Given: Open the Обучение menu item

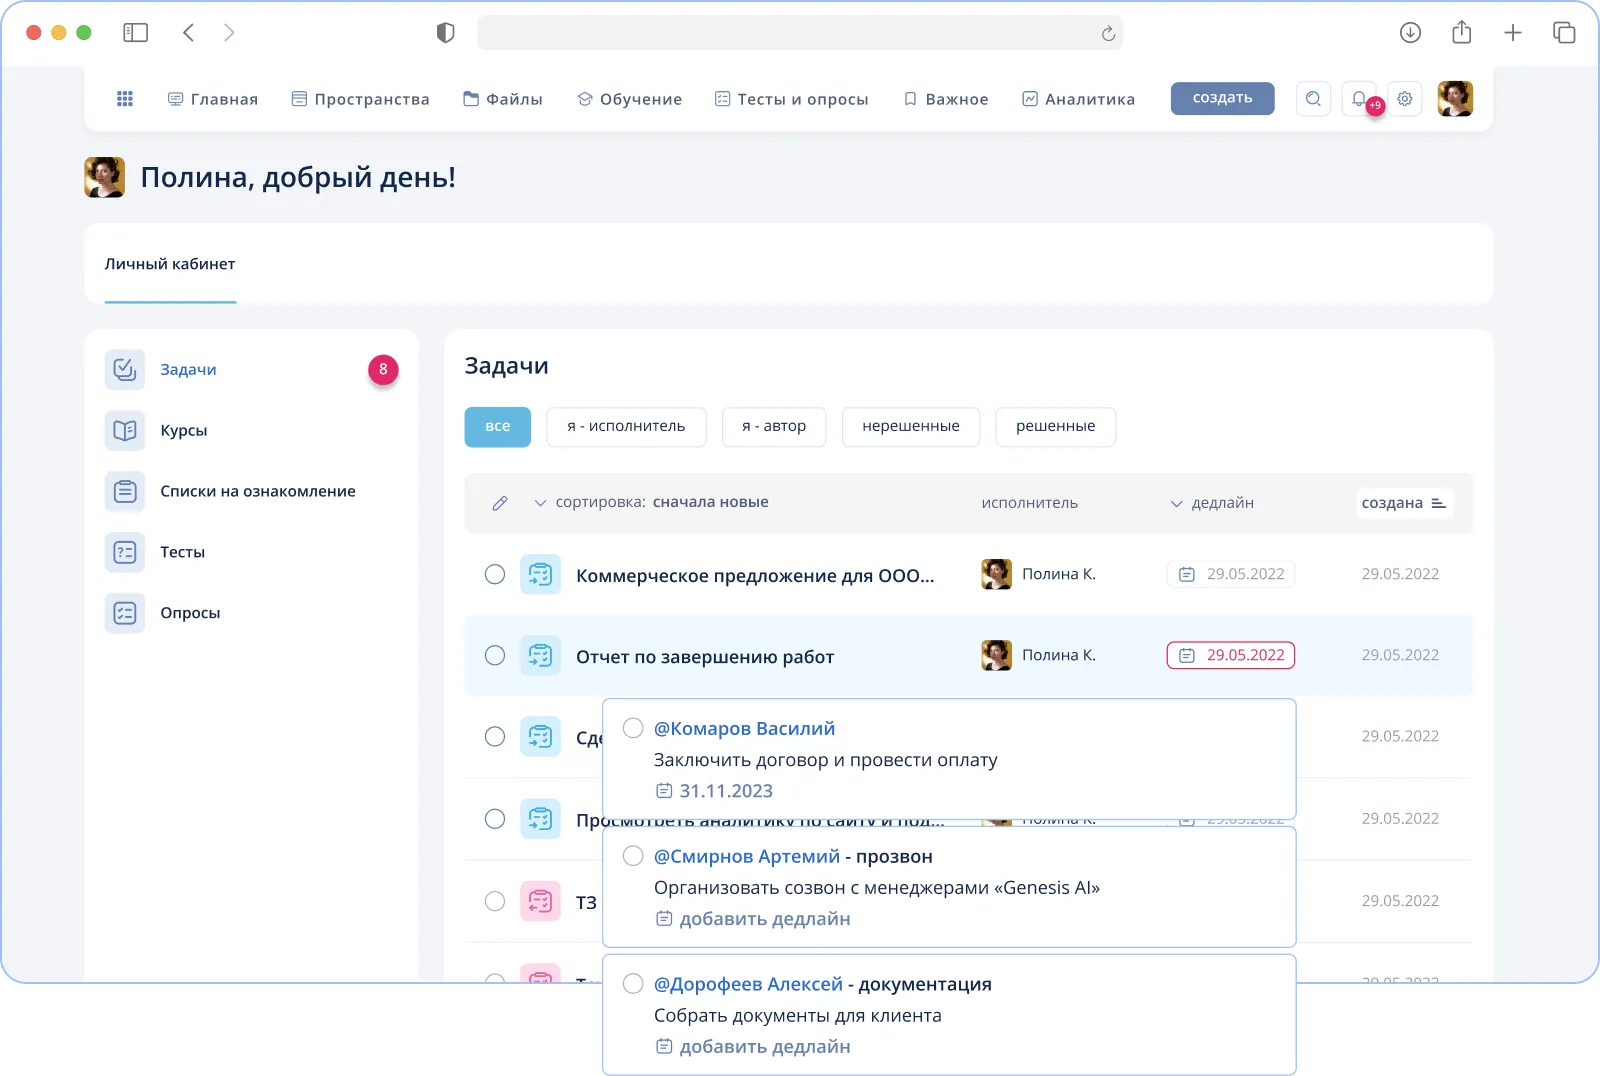Looking at the screenshot, I should point(629,99).
